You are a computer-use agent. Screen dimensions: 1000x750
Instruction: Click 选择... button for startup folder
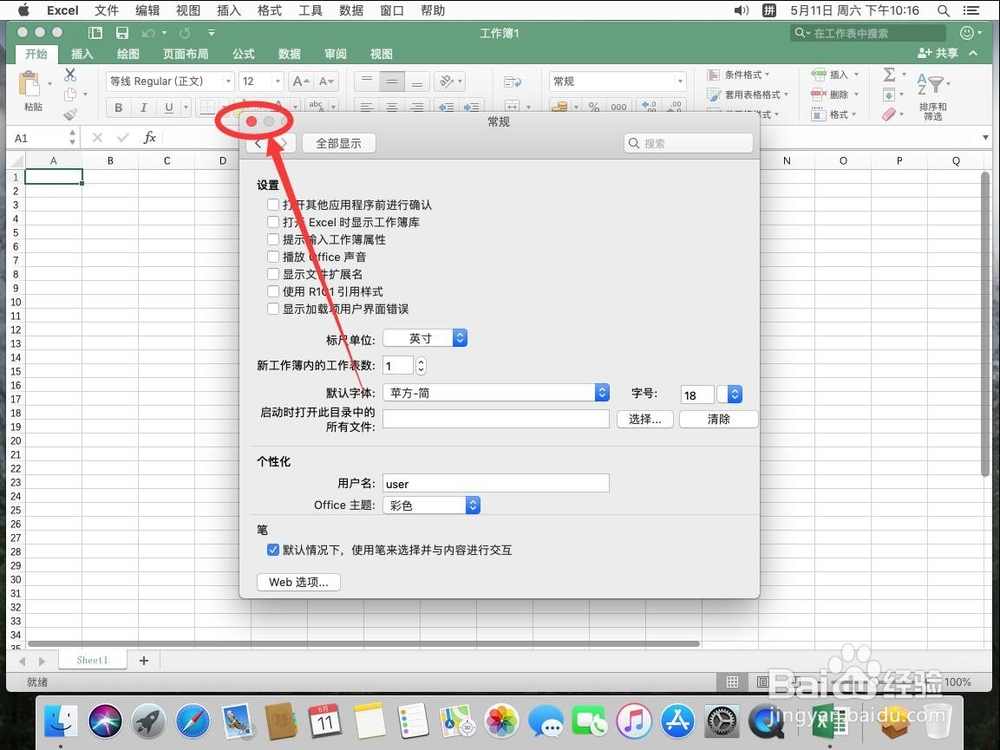tap(645, 419)
